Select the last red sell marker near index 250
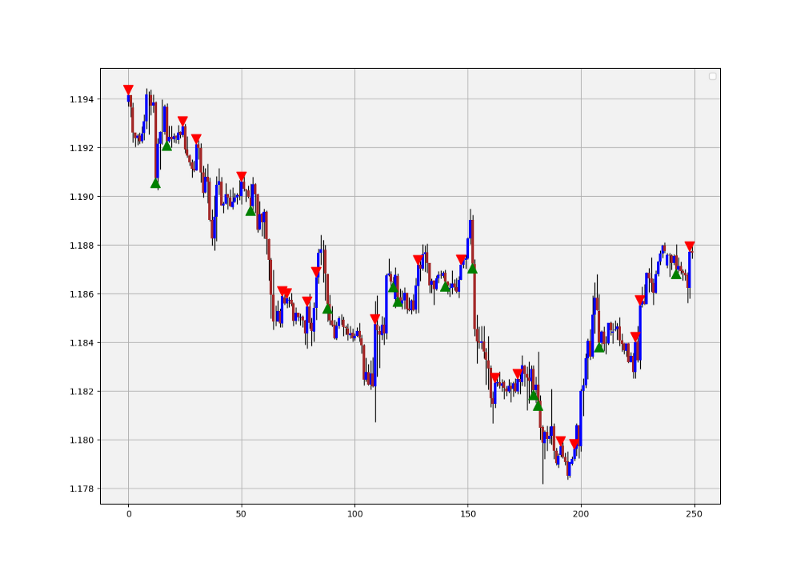 coord(690,246)
